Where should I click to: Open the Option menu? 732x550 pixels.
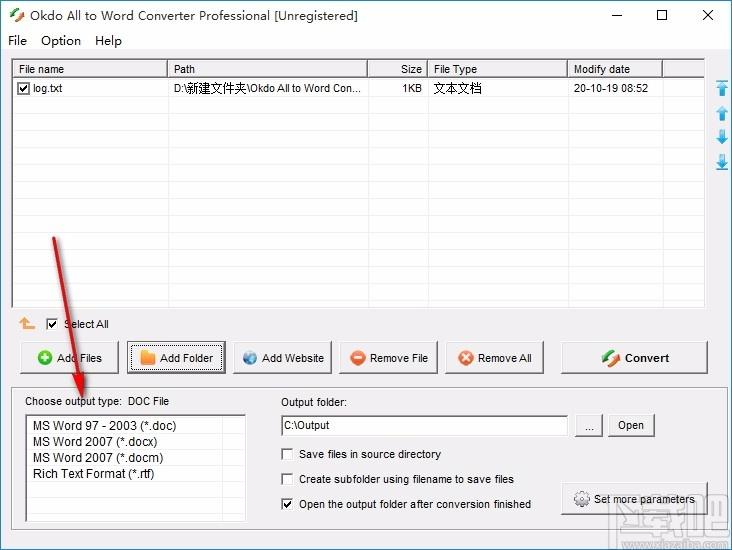coord(61,41)
